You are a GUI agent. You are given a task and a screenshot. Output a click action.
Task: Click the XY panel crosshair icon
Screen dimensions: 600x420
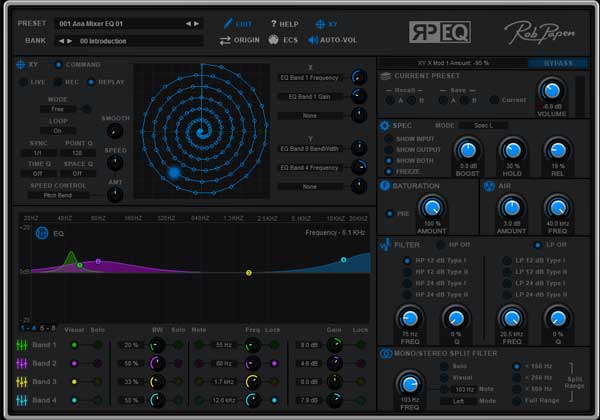[21, 65]
